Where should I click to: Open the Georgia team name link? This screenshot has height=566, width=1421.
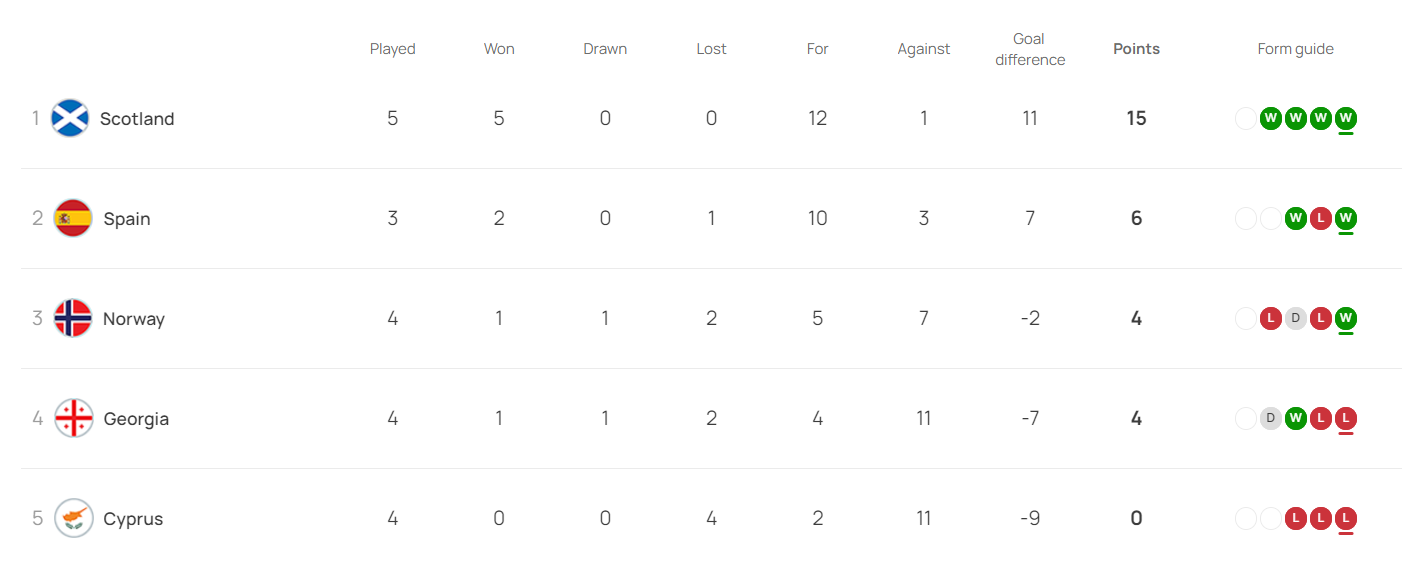pos(136,419)
